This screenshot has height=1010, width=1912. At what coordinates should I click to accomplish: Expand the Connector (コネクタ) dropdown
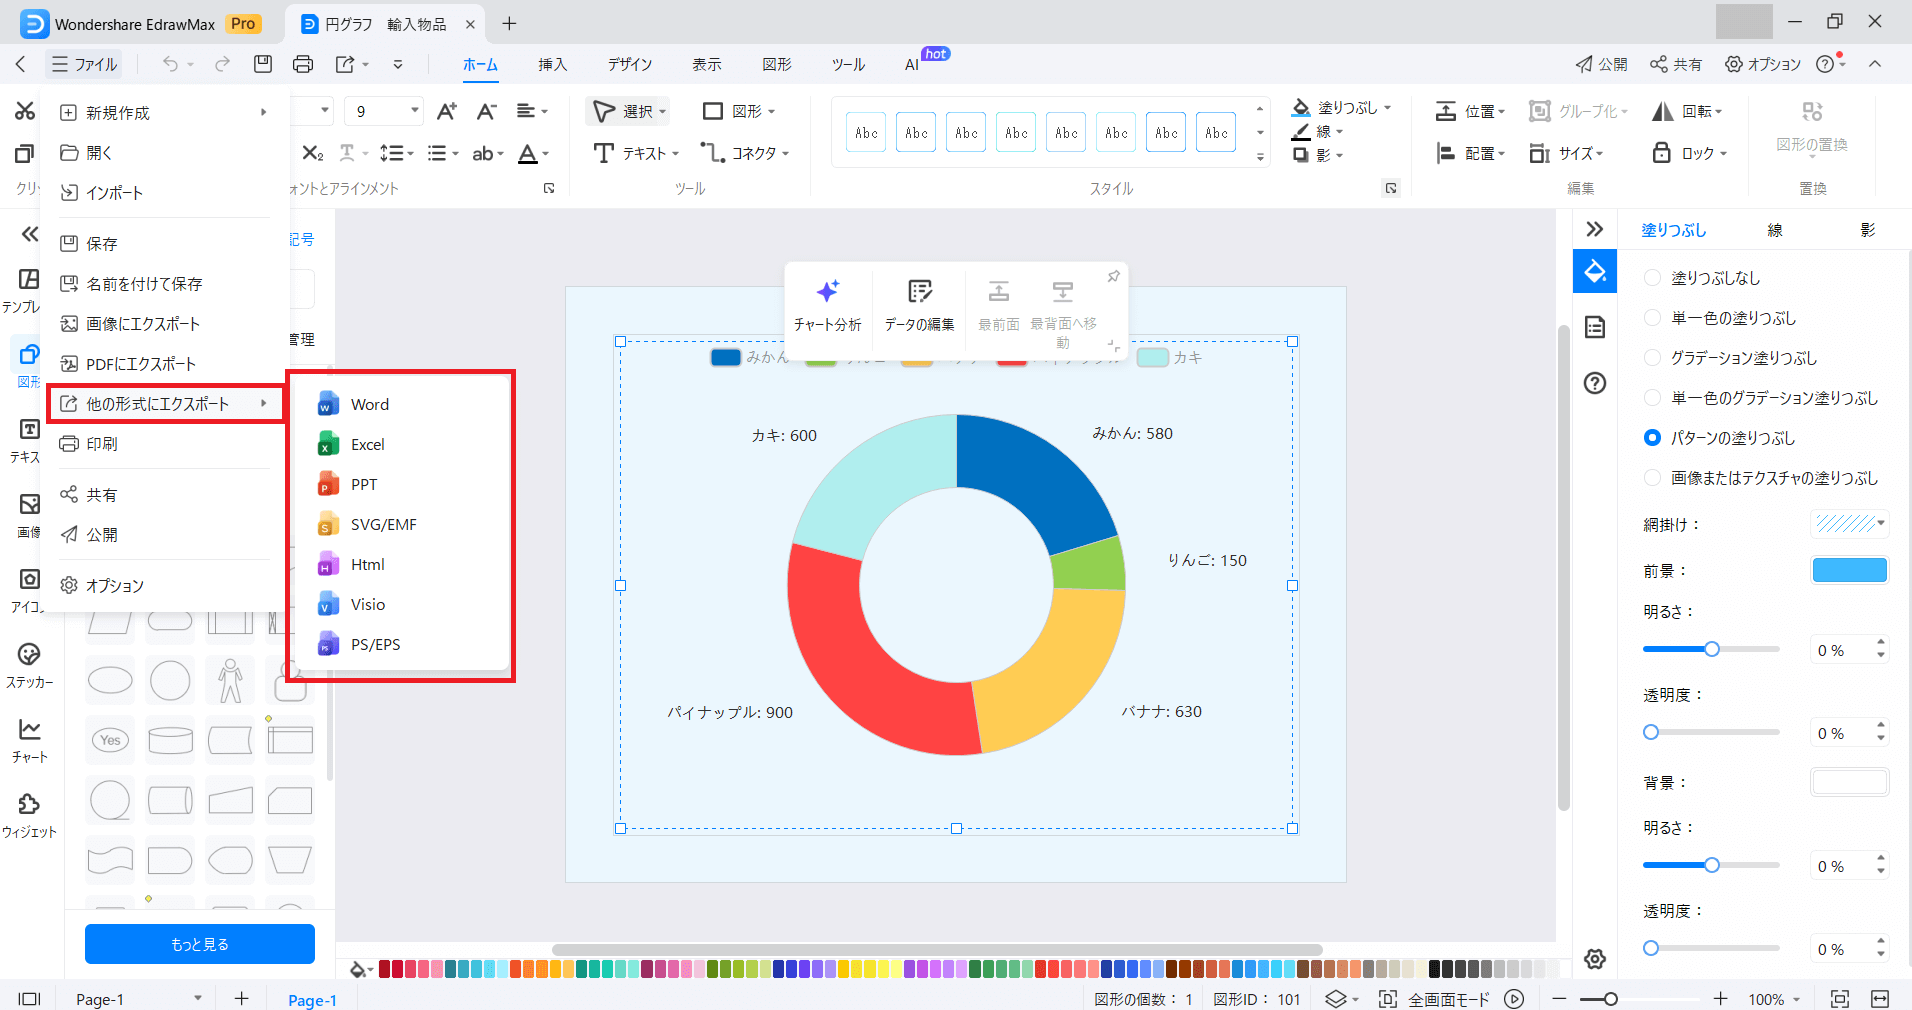click(x=785, y=153)
